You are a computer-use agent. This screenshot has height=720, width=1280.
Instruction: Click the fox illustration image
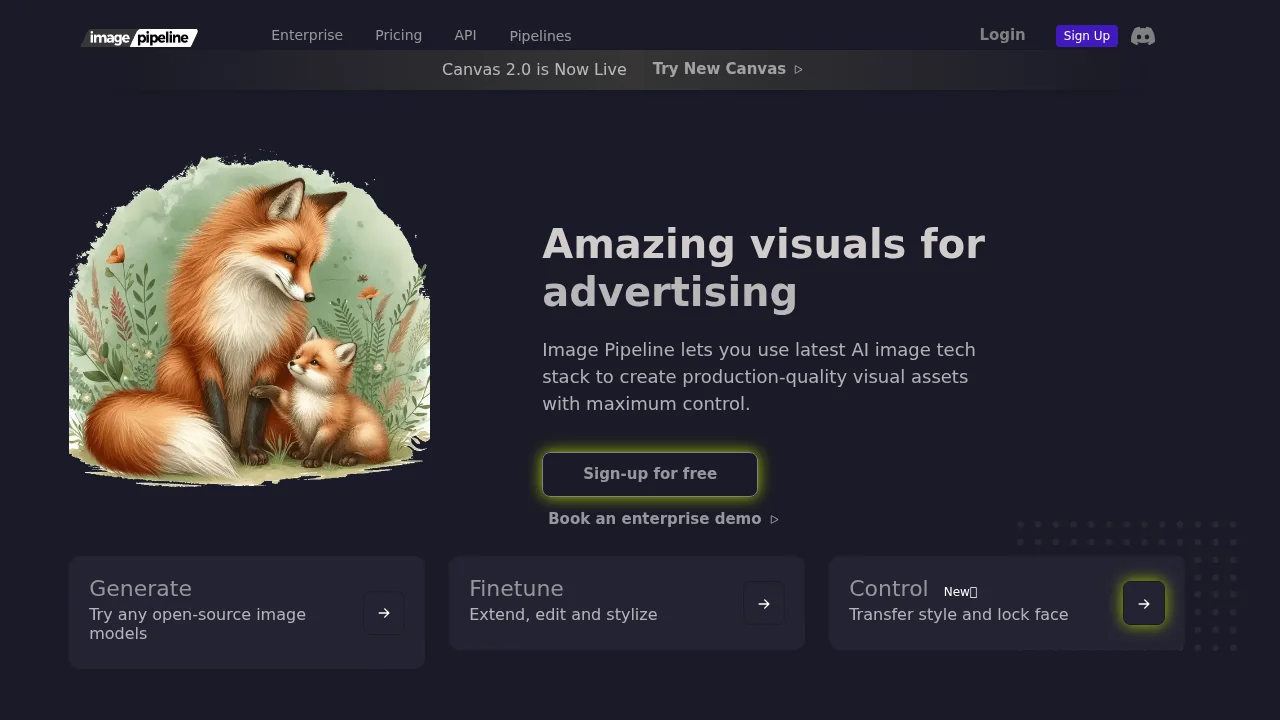[x=249, y=320]
